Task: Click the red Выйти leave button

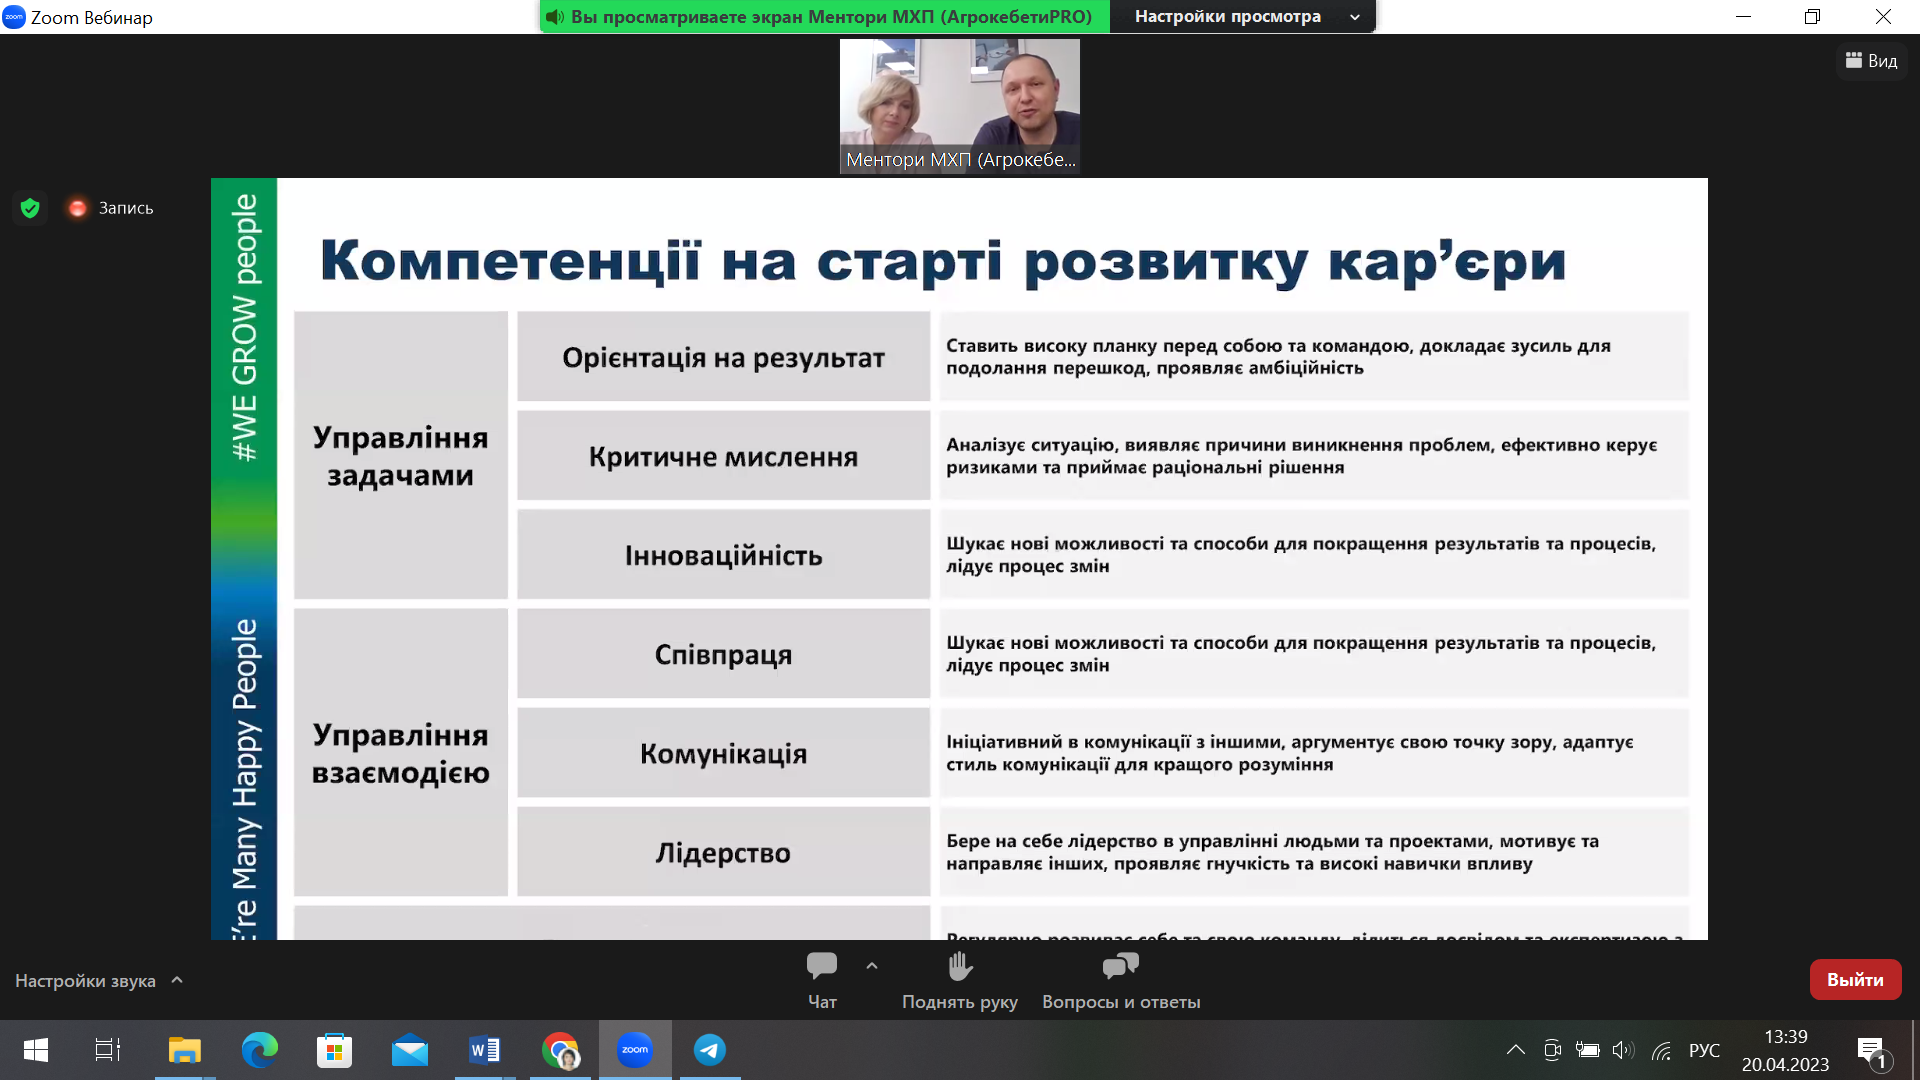Action: [1855, 980]
